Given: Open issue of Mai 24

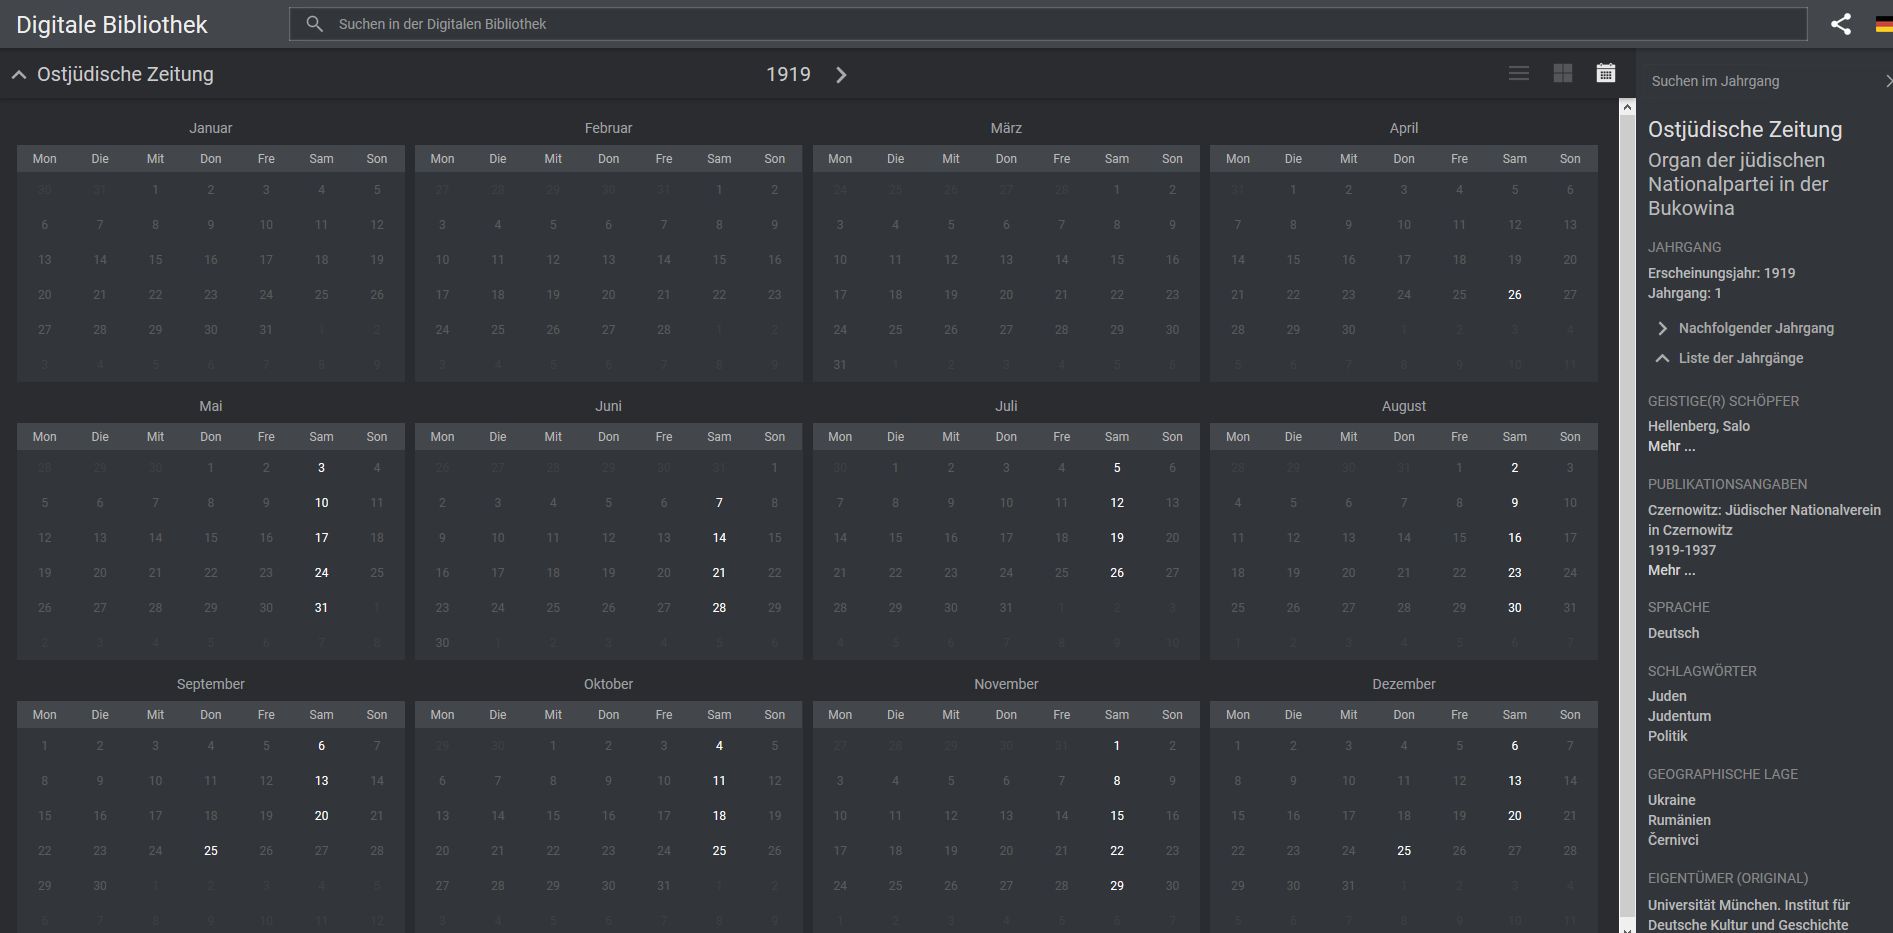Looking at the screenshot, I should (321, 573).
